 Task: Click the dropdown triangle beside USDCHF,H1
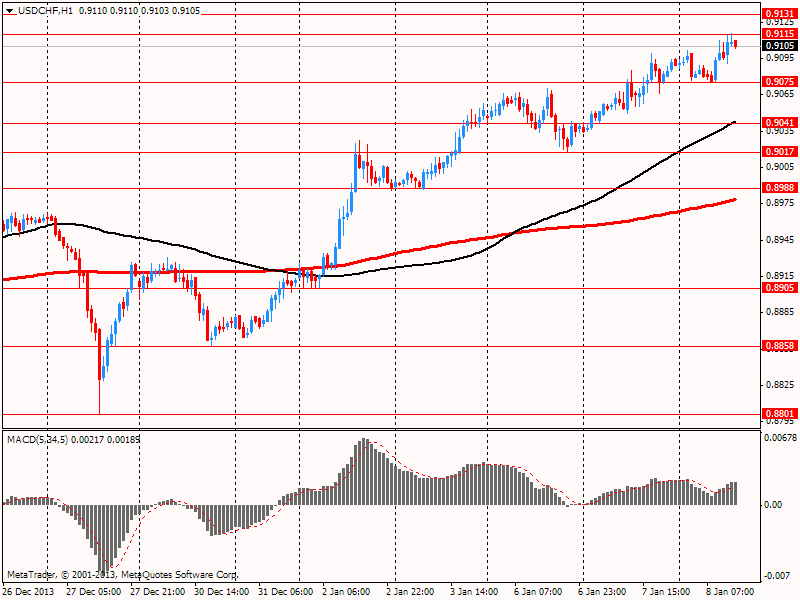pos(10,10)
